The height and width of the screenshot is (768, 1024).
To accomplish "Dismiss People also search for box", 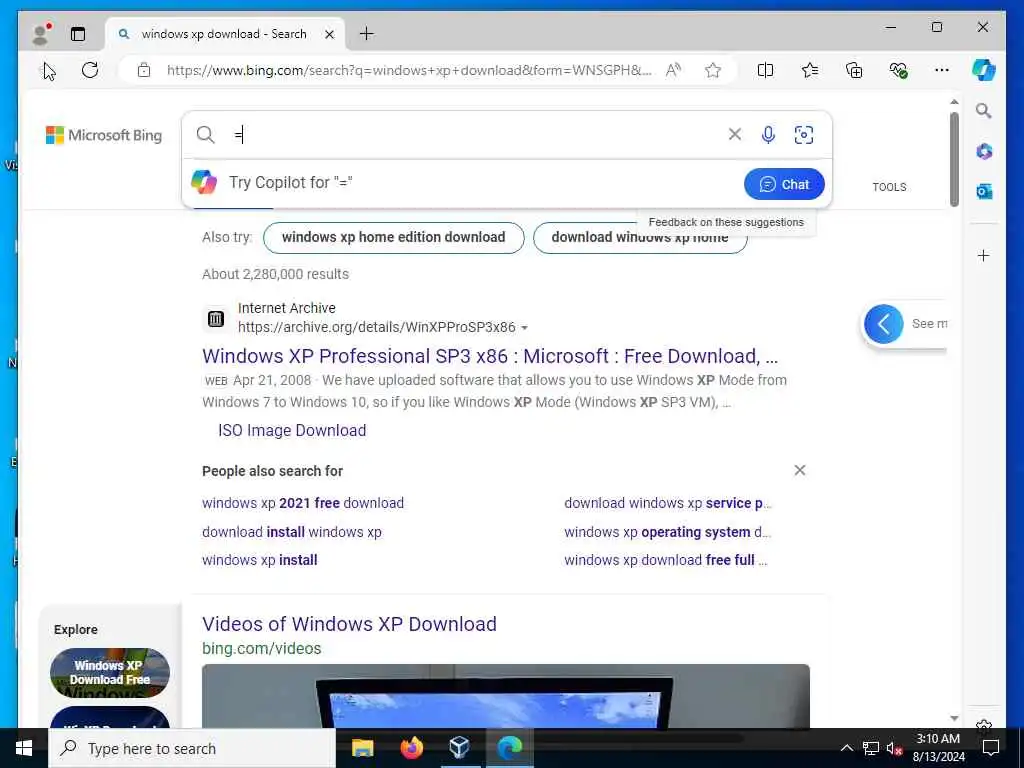I will pyautogui.click(x=800, y=470).
